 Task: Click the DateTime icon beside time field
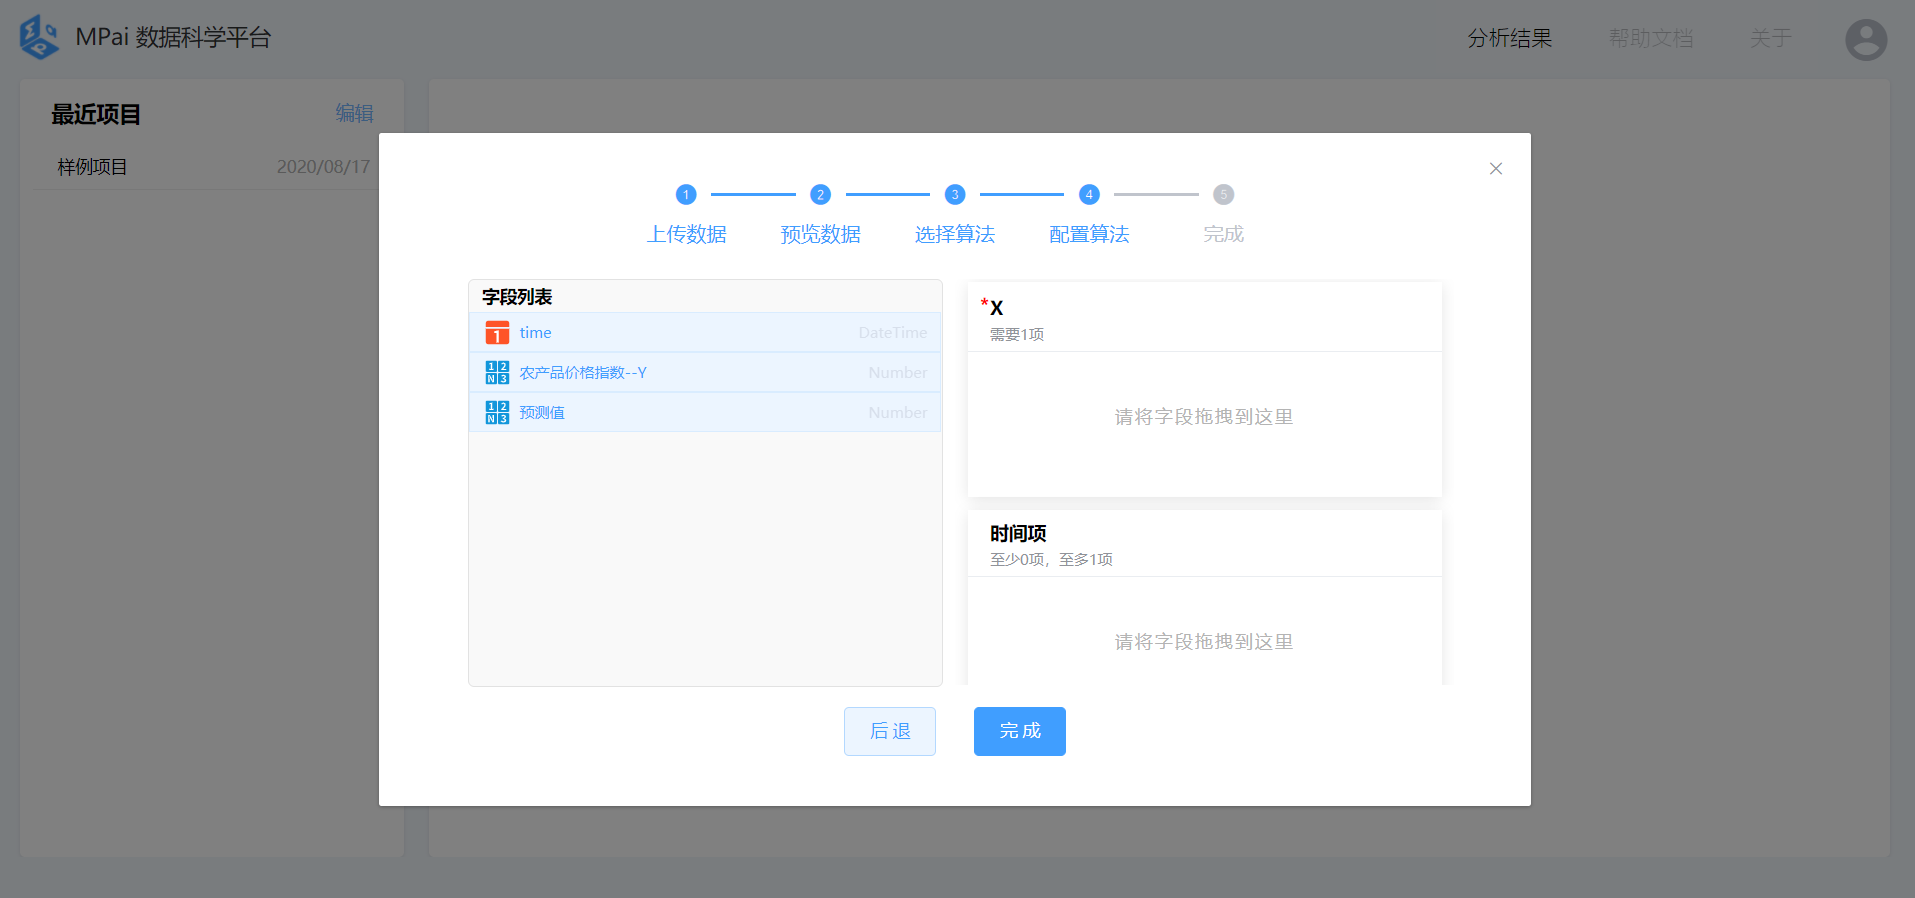497,333
